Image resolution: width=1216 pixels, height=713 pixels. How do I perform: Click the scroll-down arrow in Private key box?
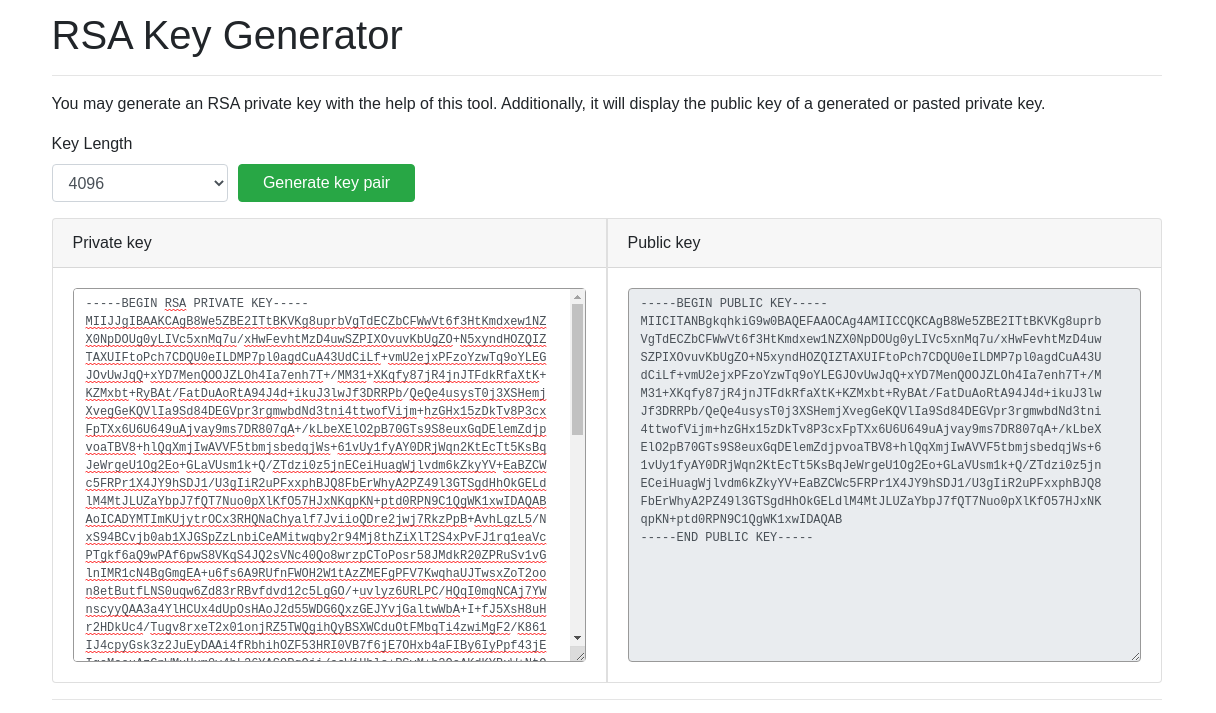click(x=577, y=637)
